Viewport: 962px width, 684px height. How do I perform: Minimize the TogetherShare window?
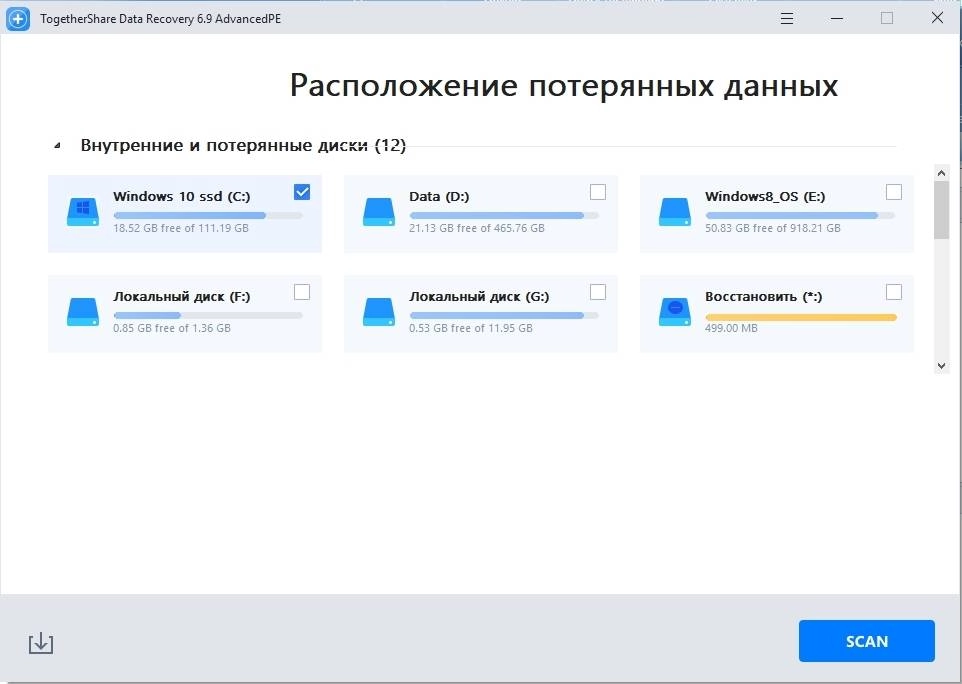click(837, 18)
